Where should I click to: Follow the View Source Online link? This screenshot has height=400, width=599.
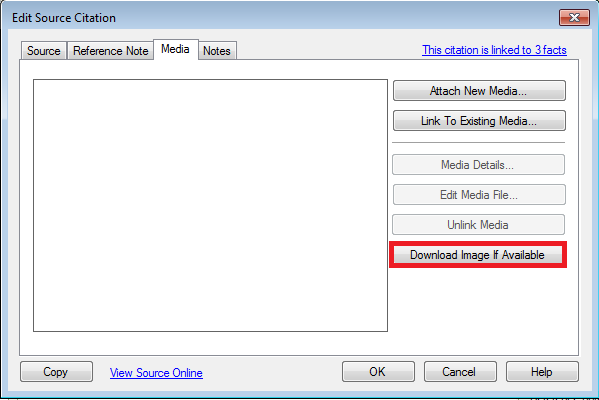[156, 373]
